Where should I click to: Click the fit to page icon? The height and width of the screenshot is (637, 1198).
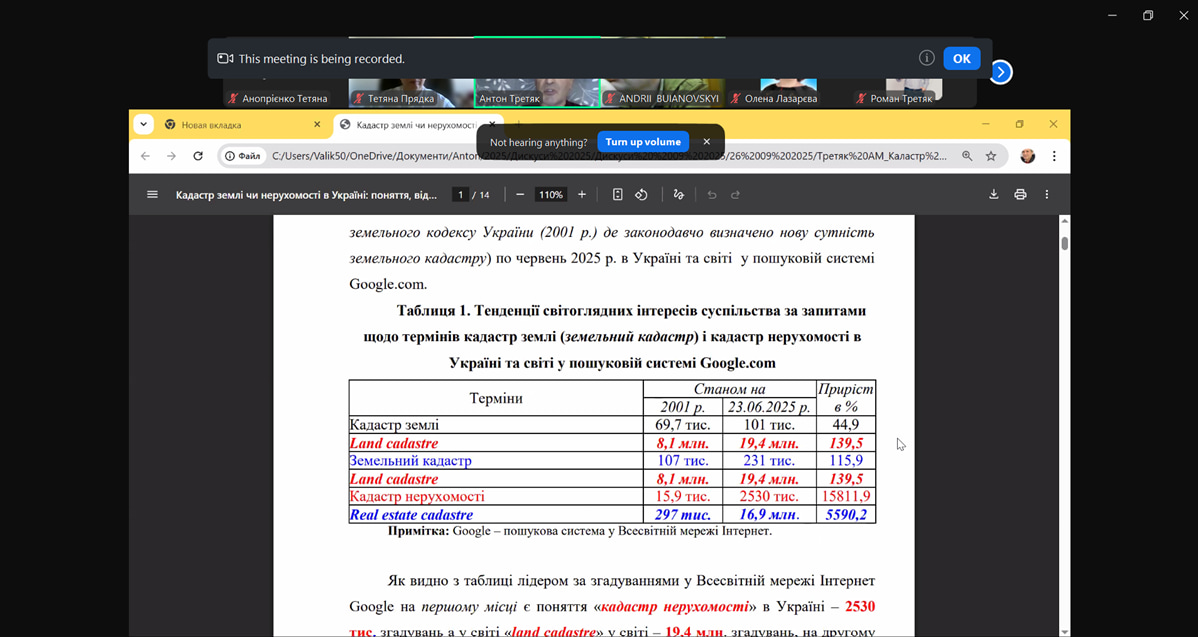click(x=617, y=195)
